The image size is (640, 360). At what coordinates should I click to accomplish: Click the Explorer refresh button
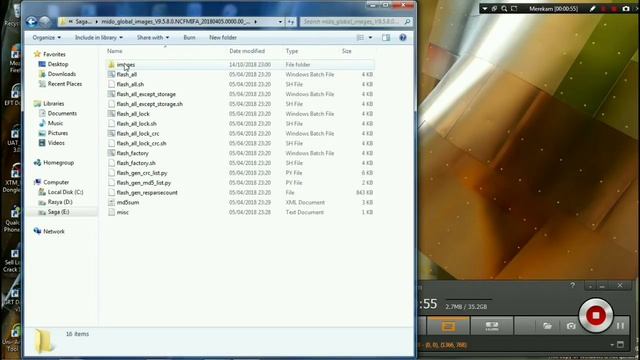pos(291,22)
